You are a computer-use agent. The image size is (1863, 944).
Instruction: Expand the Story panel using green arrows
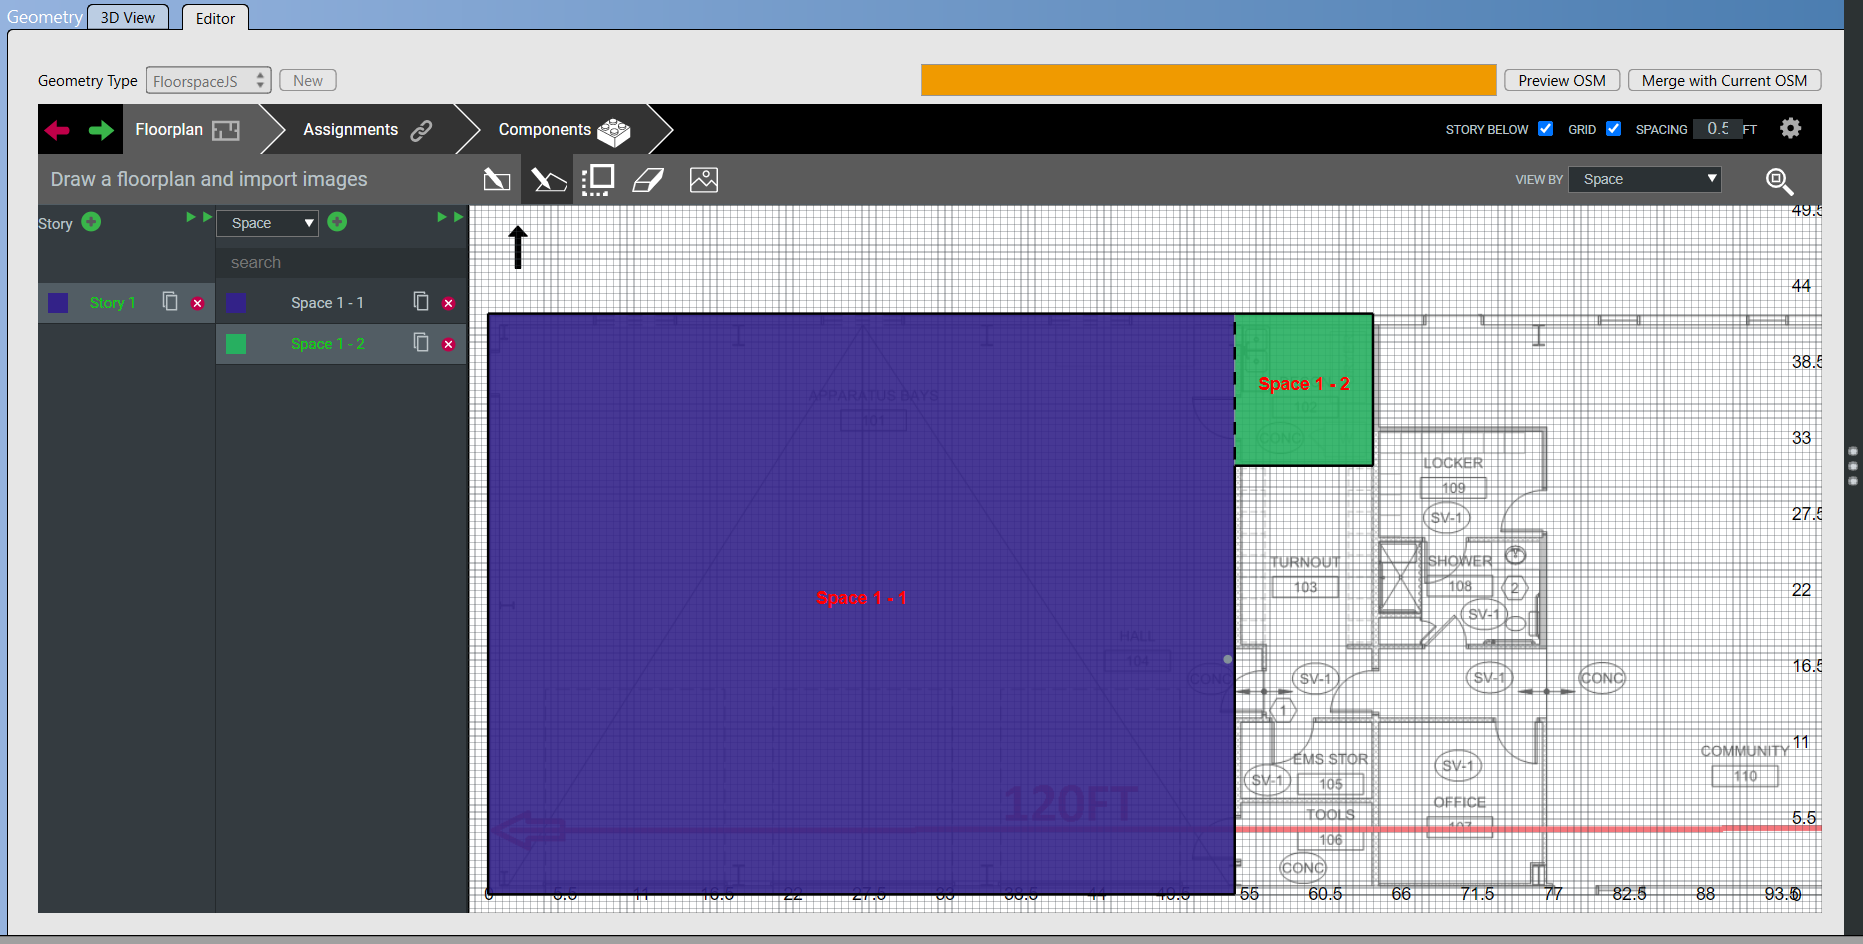tap(199, 217)
